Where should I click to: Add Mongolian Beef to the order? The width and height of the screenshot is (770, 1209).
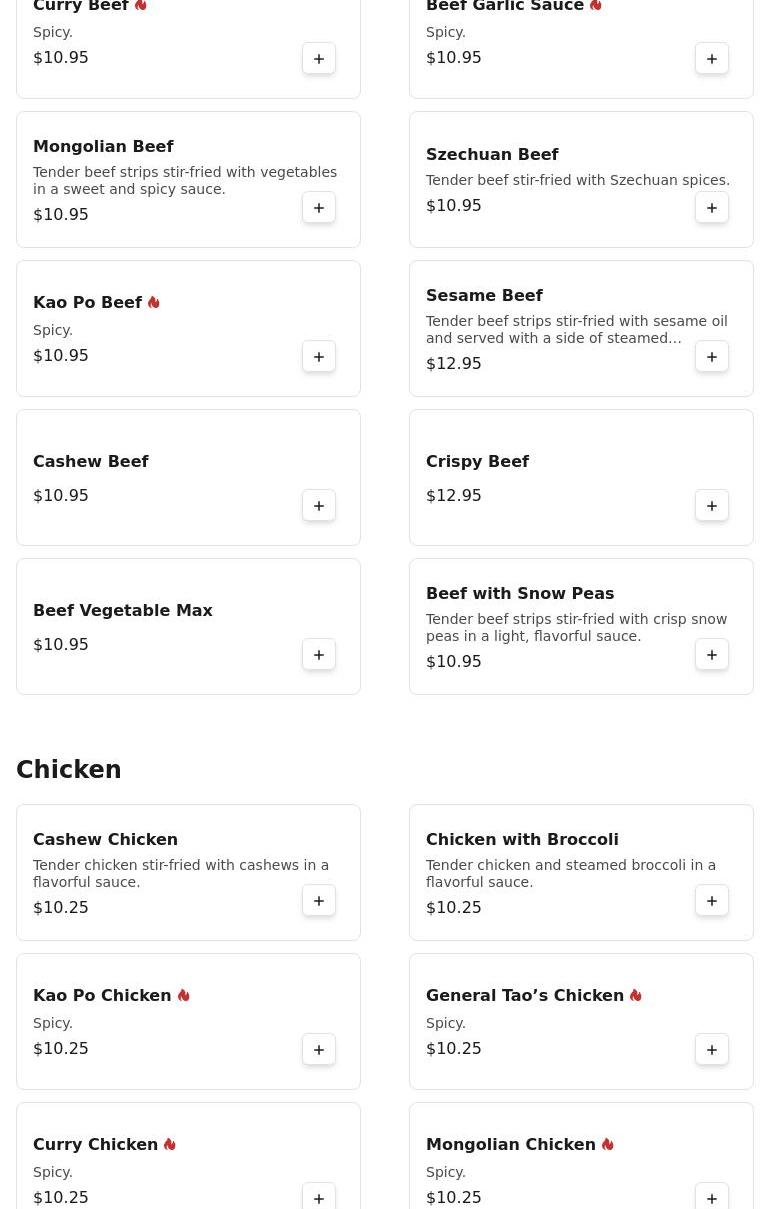pyautogui.click(x=319, y=208)
